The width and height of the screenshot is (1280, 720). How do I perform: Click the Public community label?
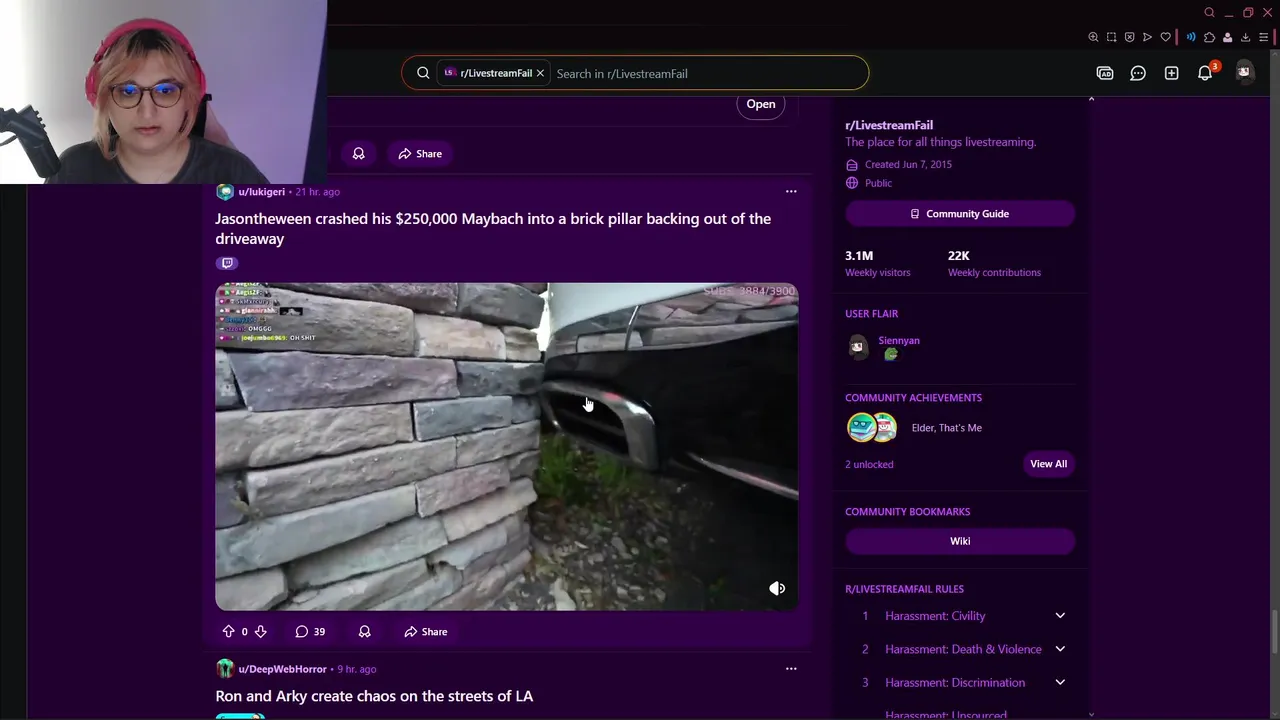(878, 183)
